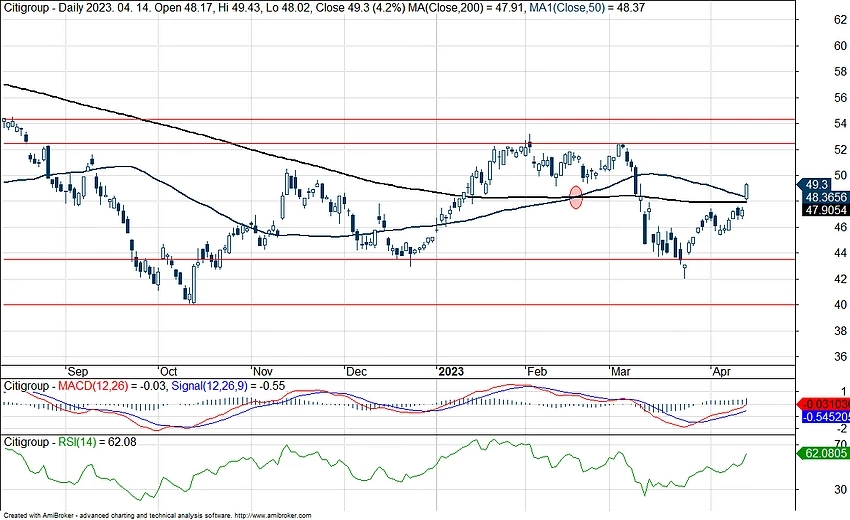This screenshot has width=850, height=520.
Task: Click the 2023 year label on the time axis
Action: coord(451,371)
